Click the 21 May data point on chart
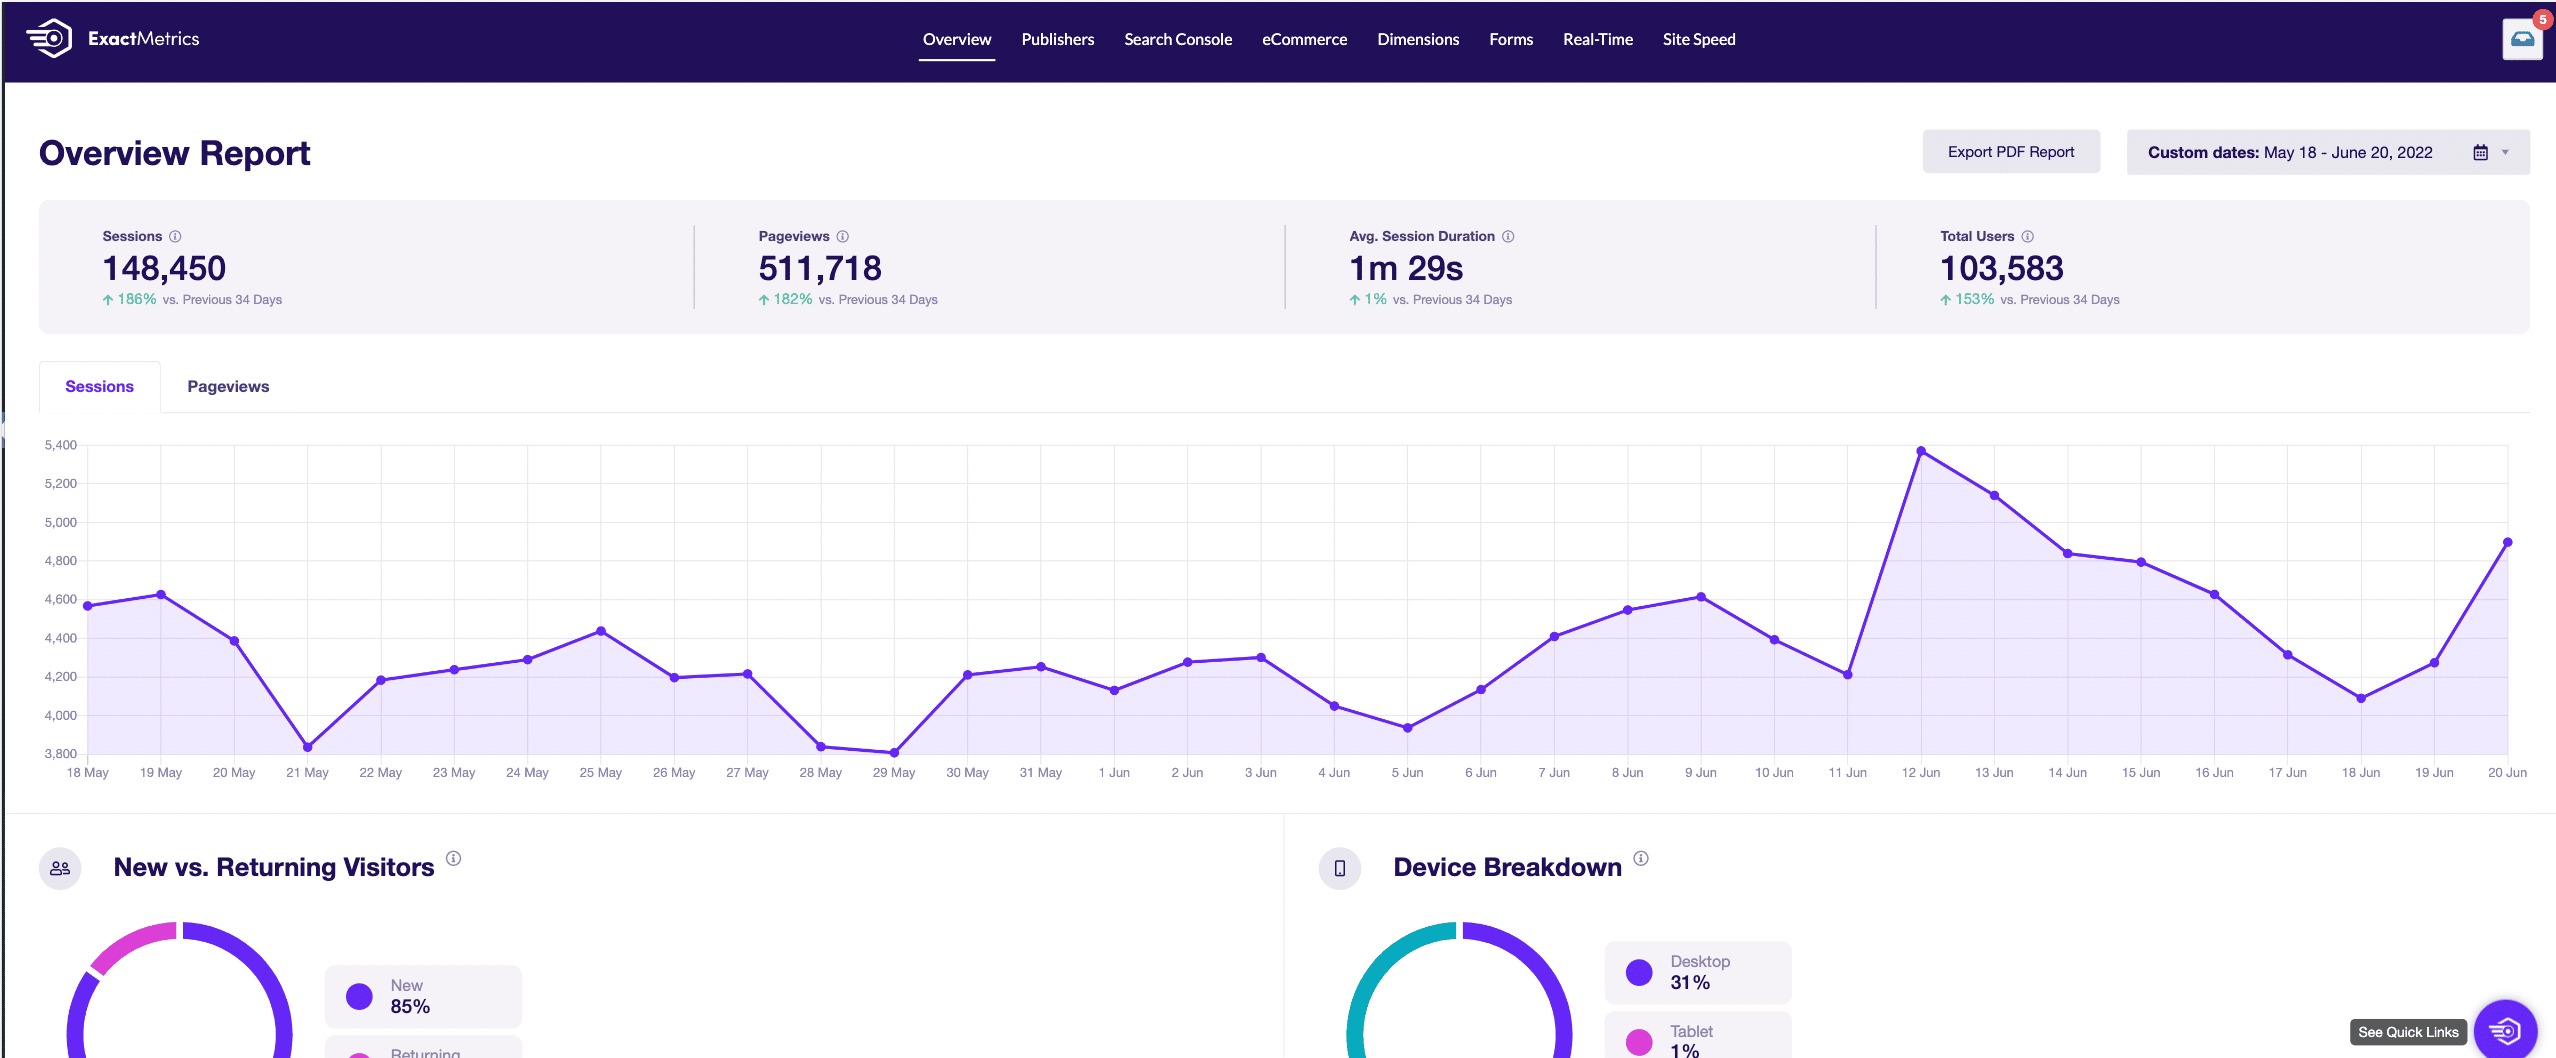 click(x=308, y=747)
